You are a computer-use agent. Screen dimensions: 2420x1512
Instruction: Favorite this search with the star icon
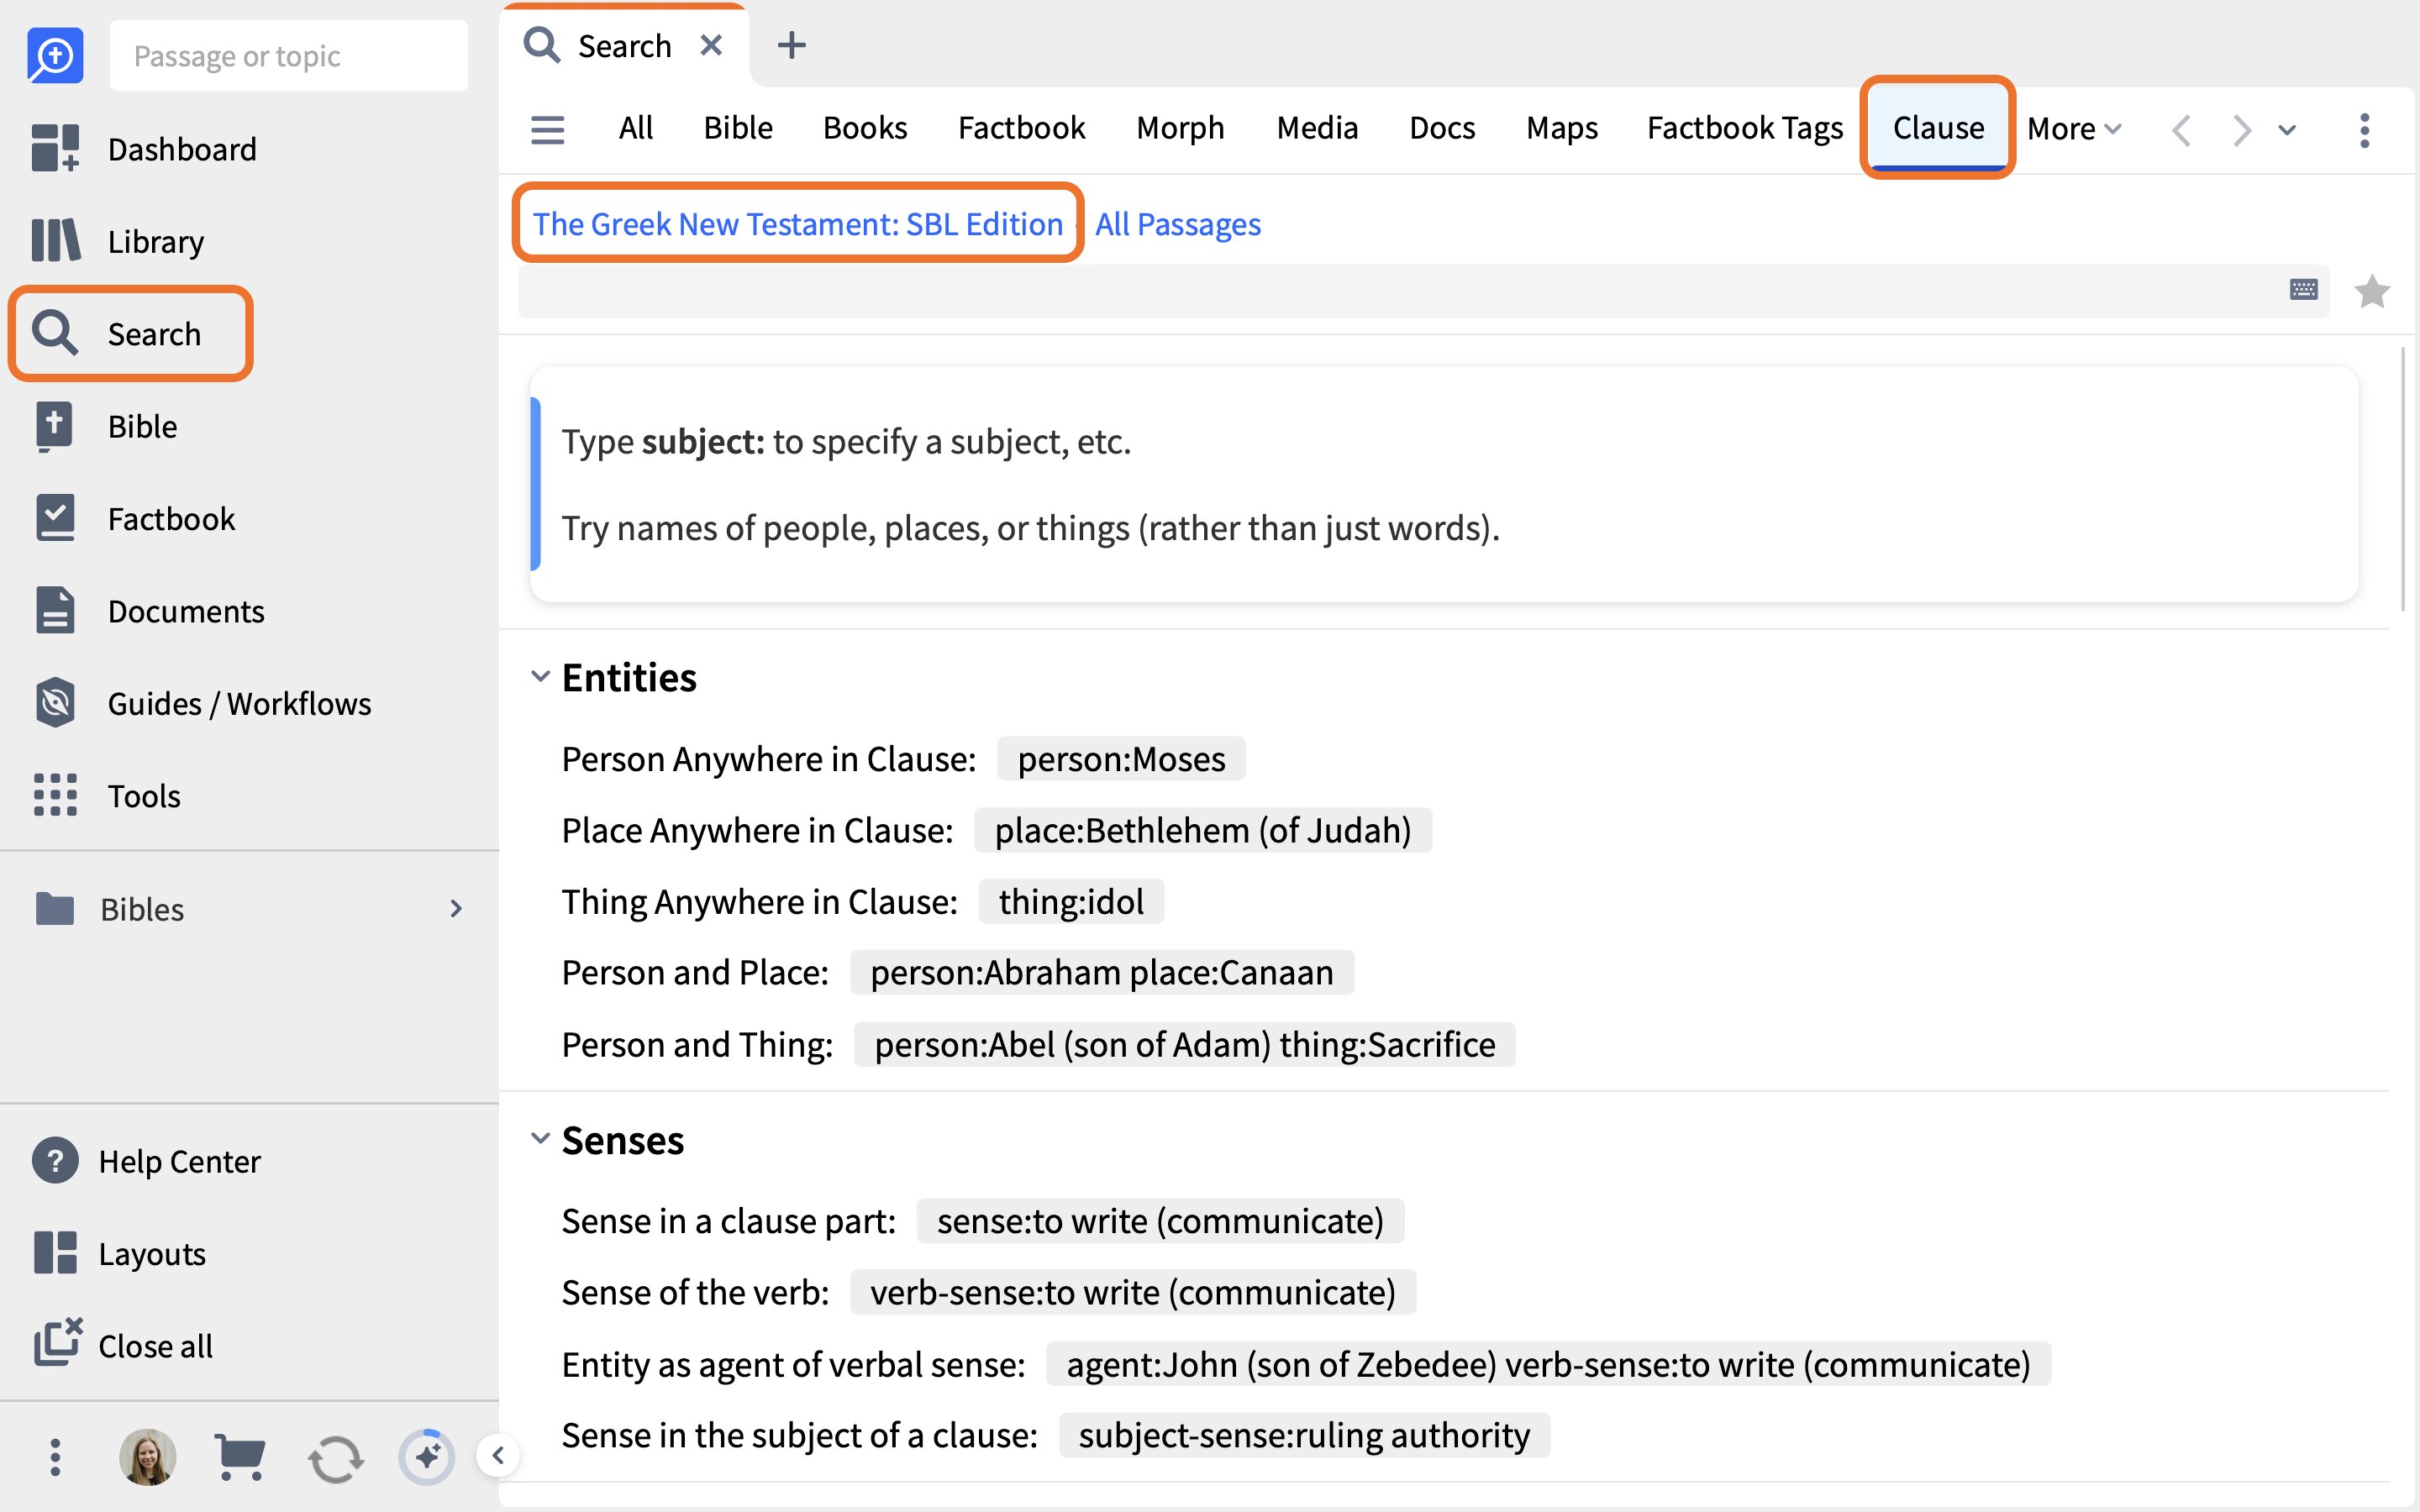pos(2371,291)
